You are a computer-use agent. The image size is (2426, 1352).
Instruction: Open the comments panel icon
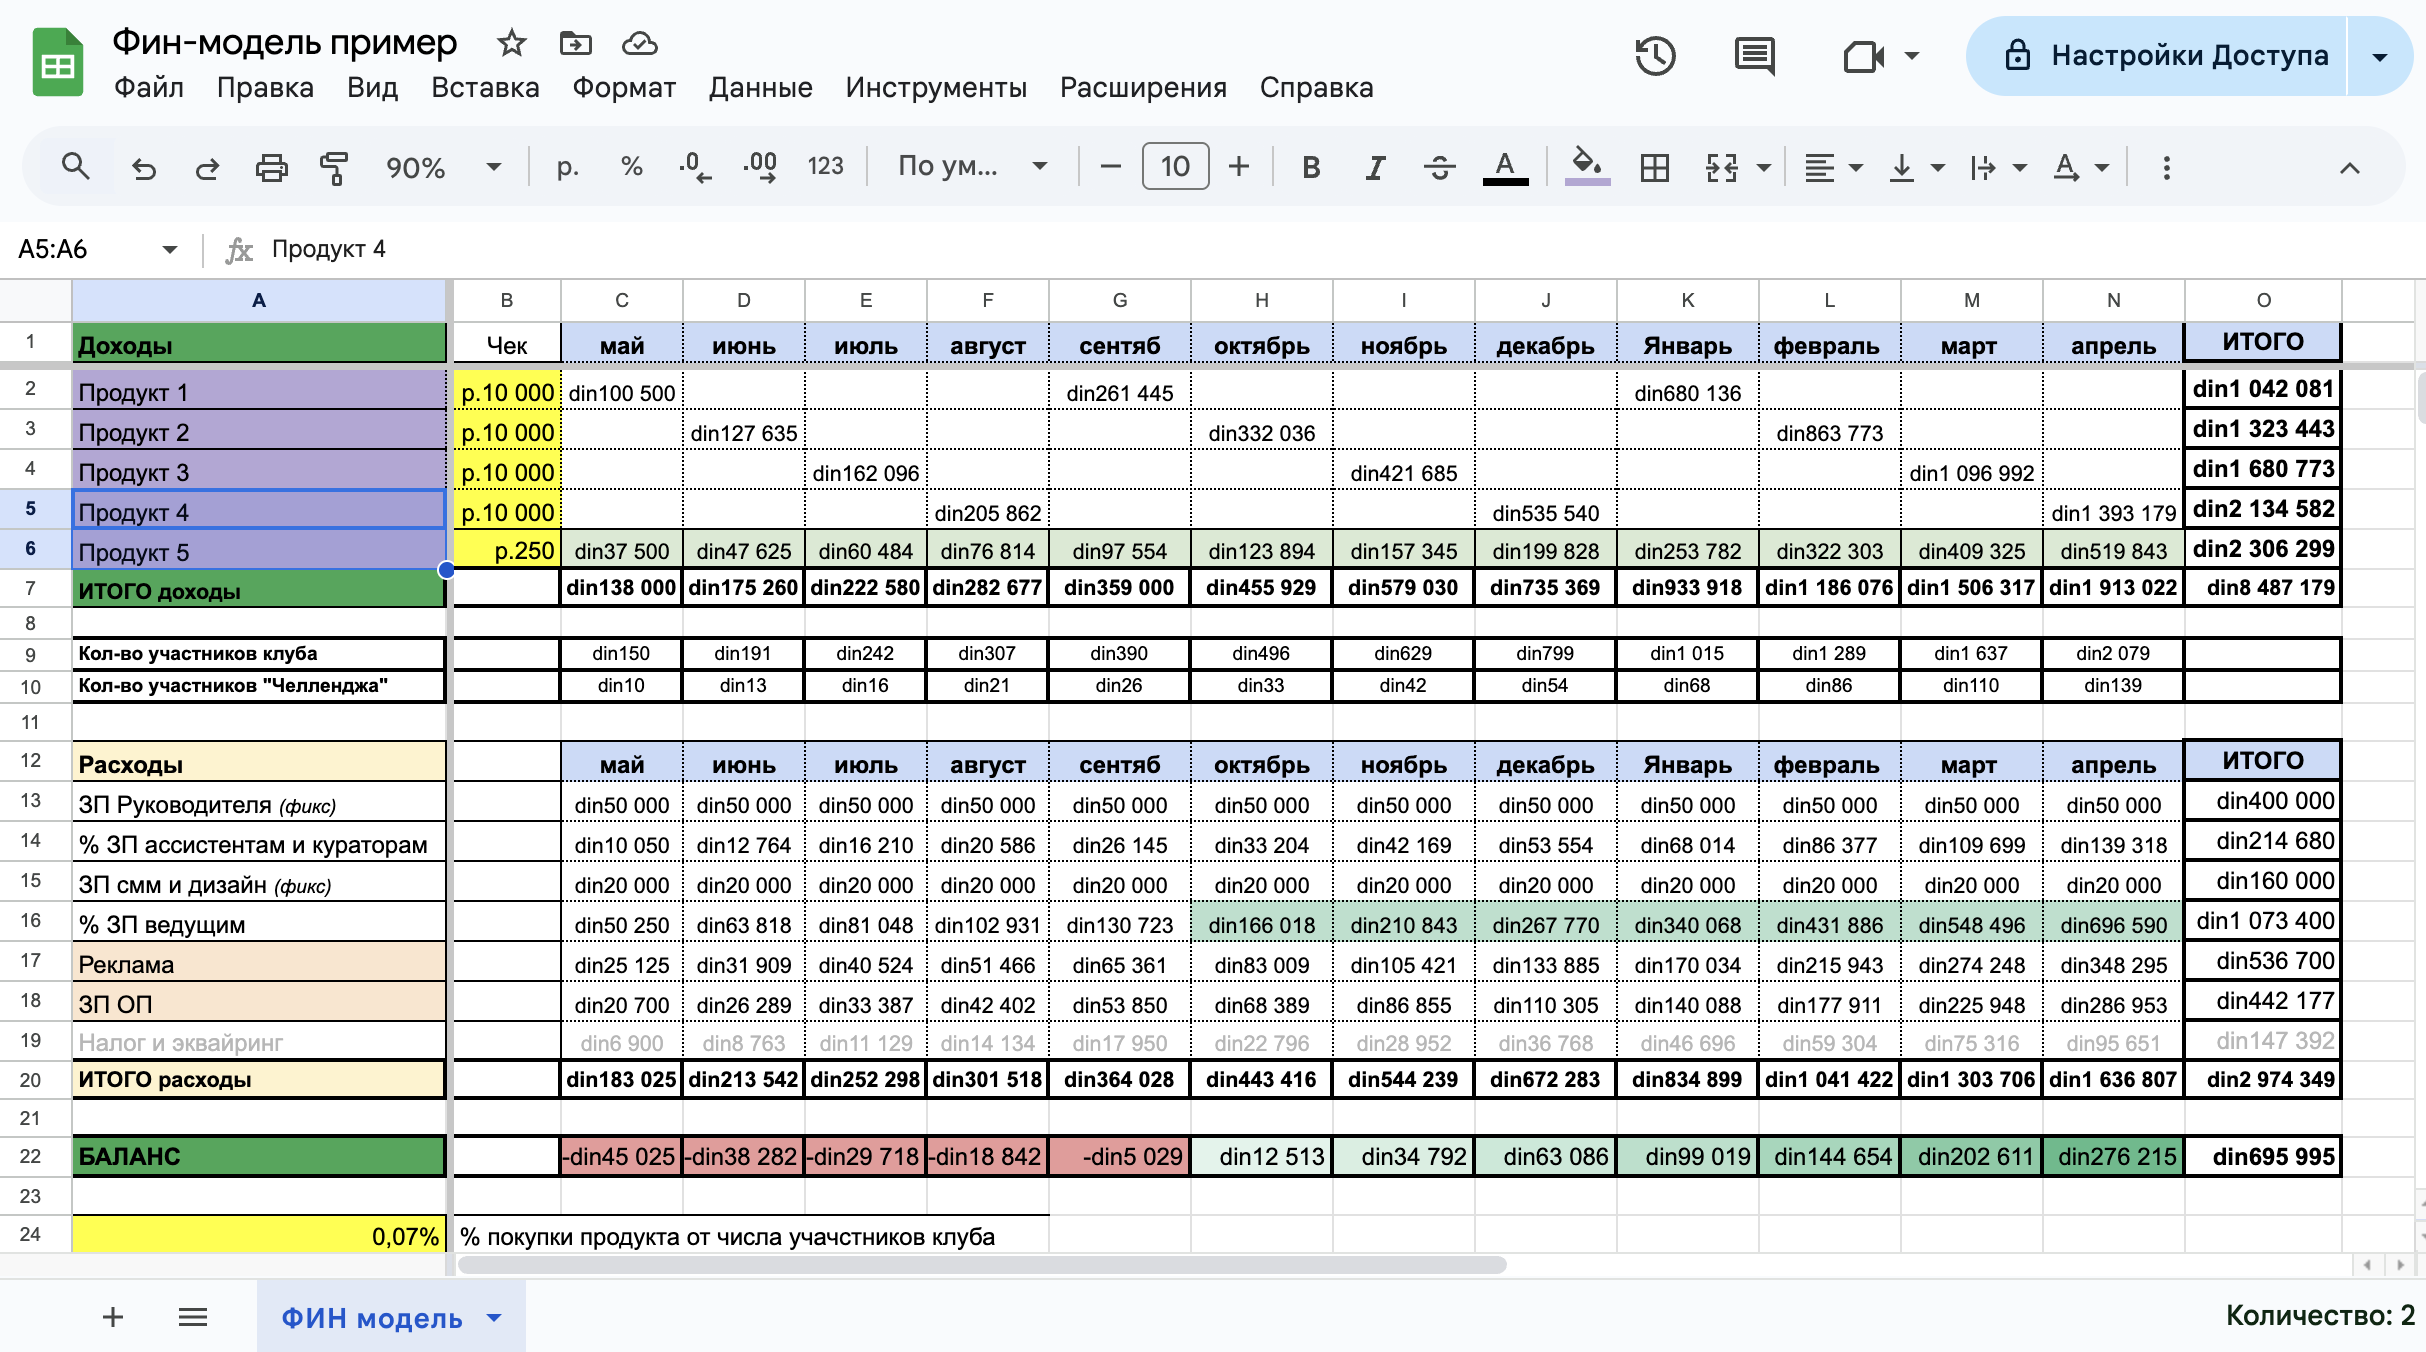(1754, 56)
